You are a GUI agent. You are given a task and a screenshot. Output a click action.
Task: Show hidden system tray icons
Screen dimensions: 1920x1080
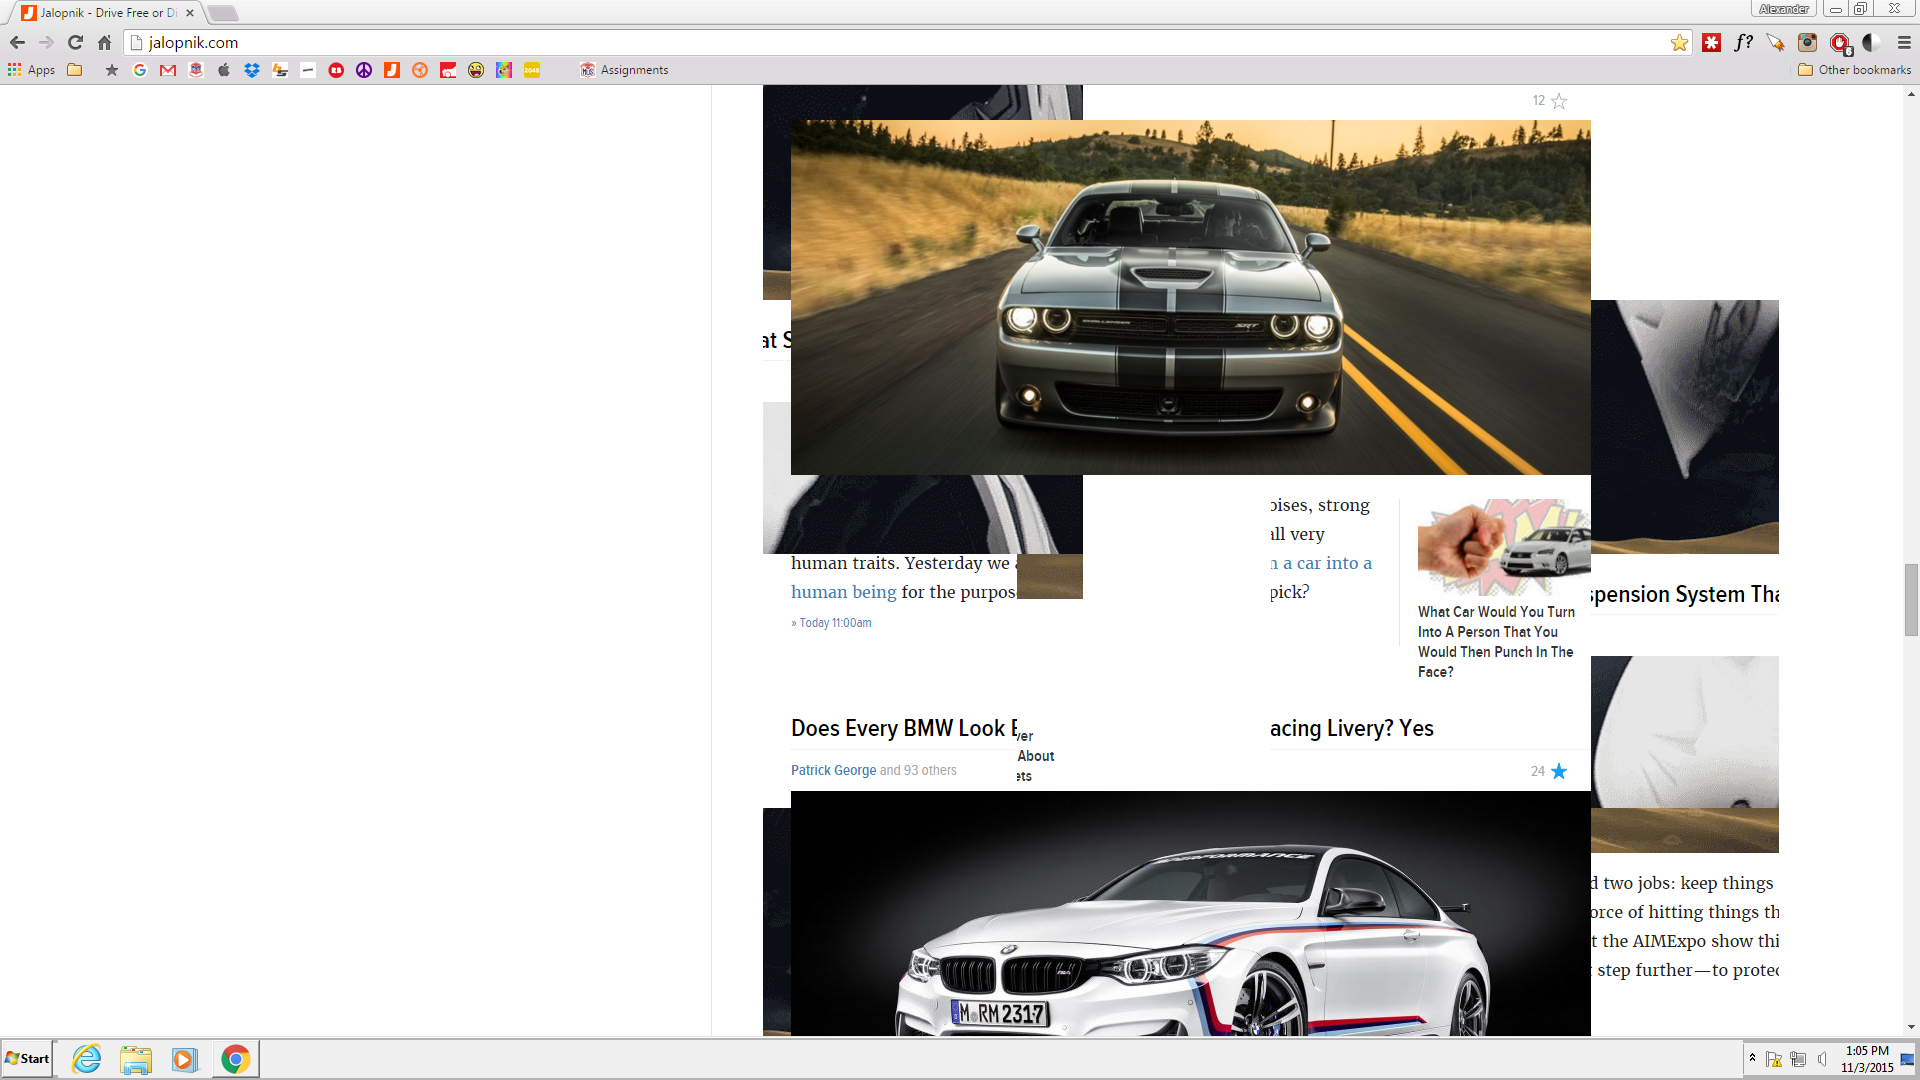(1752, 1058)
